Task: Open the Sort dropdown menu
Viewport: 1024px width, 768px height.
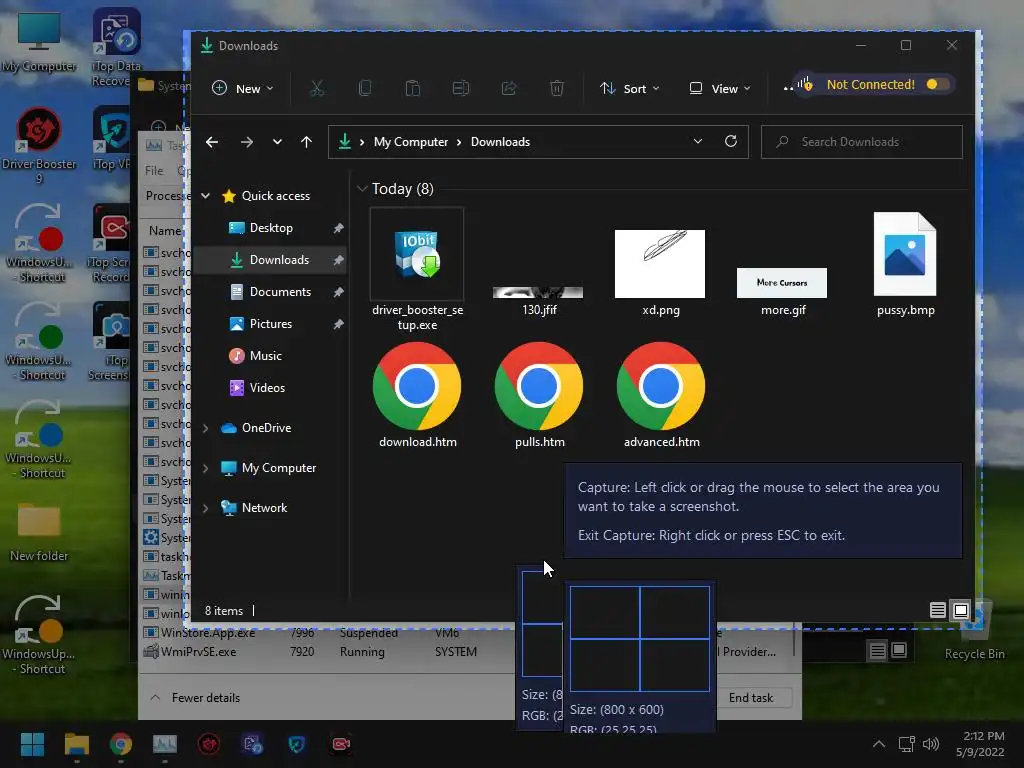Action: (x=630, y=88)
